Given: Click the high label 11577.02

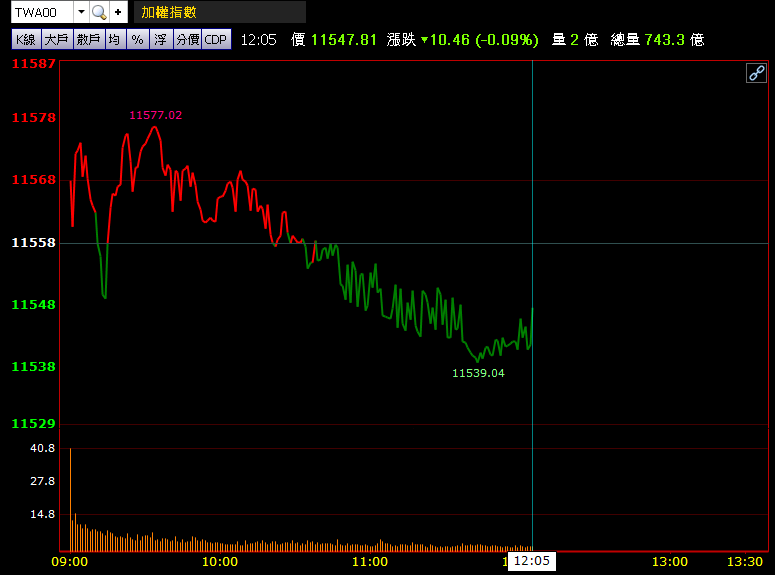Looking at the screenshot, I should (x=156, y=115).
